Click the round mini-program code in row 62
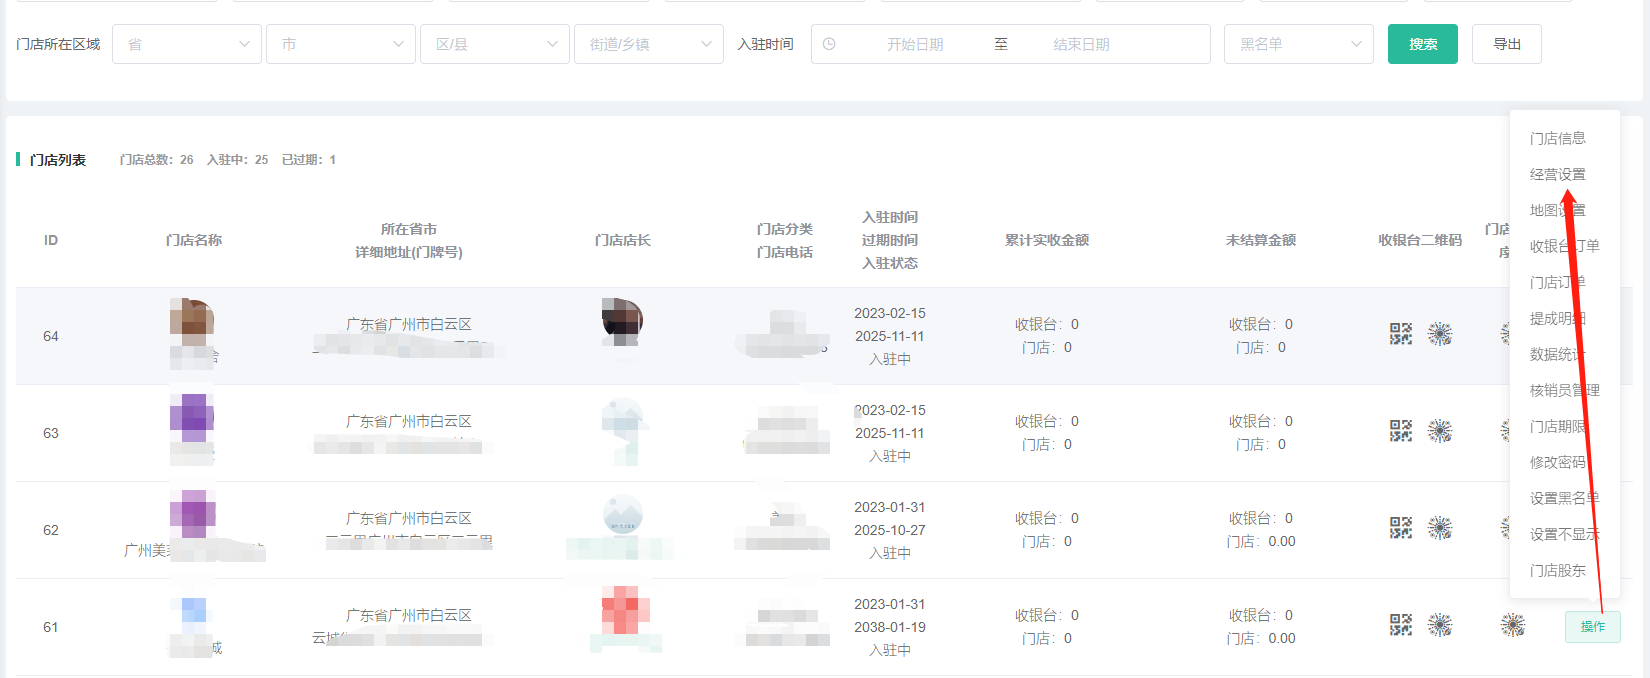Viewport: 1650px width, 678px height. coord(1439,528)
